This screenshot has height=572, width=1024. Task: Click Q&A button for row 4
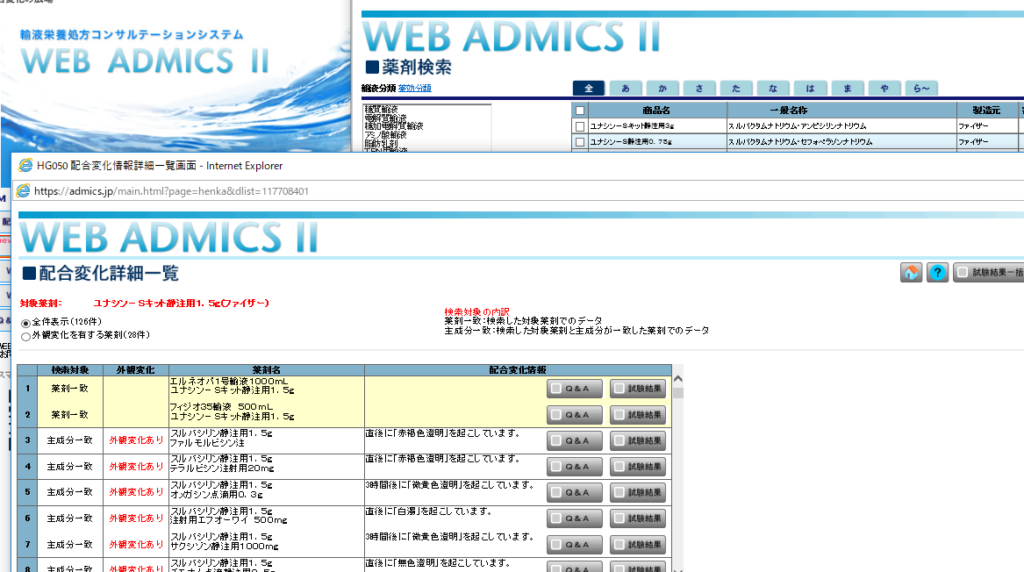575,467
